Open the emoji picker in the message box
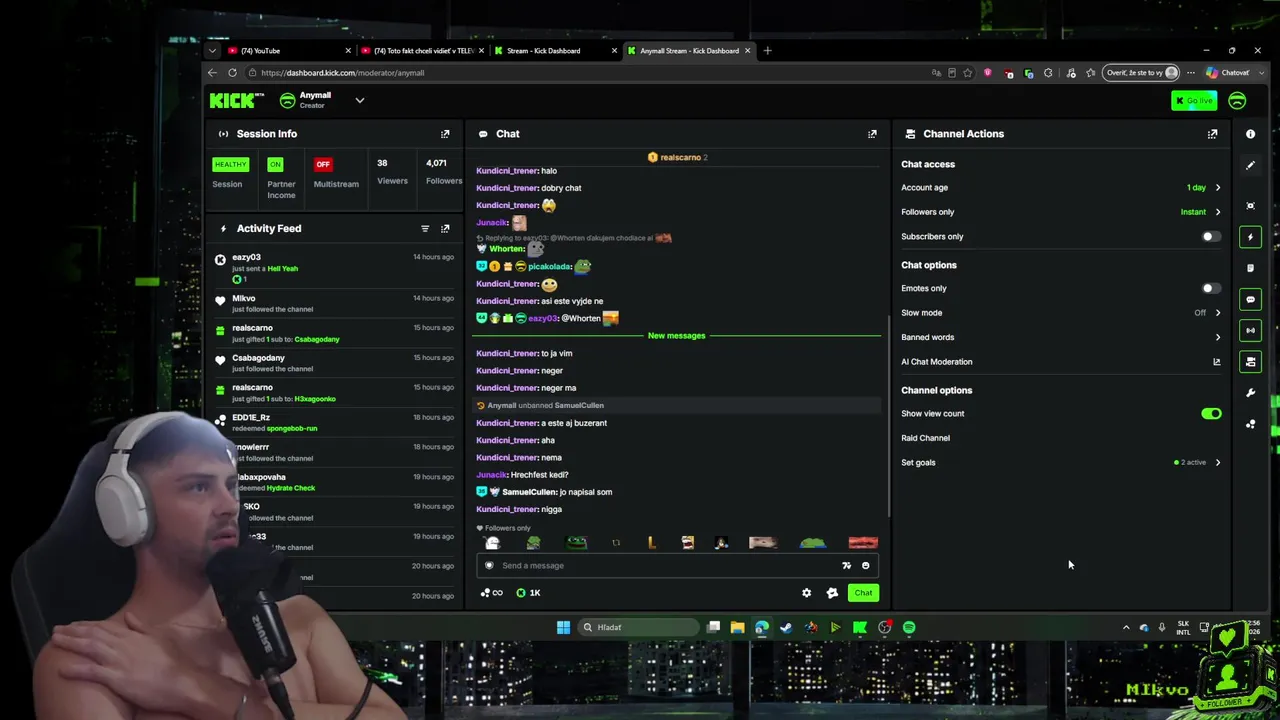Image resolution: width=1280 pixels, height=720 pixels. pos(866,566)
